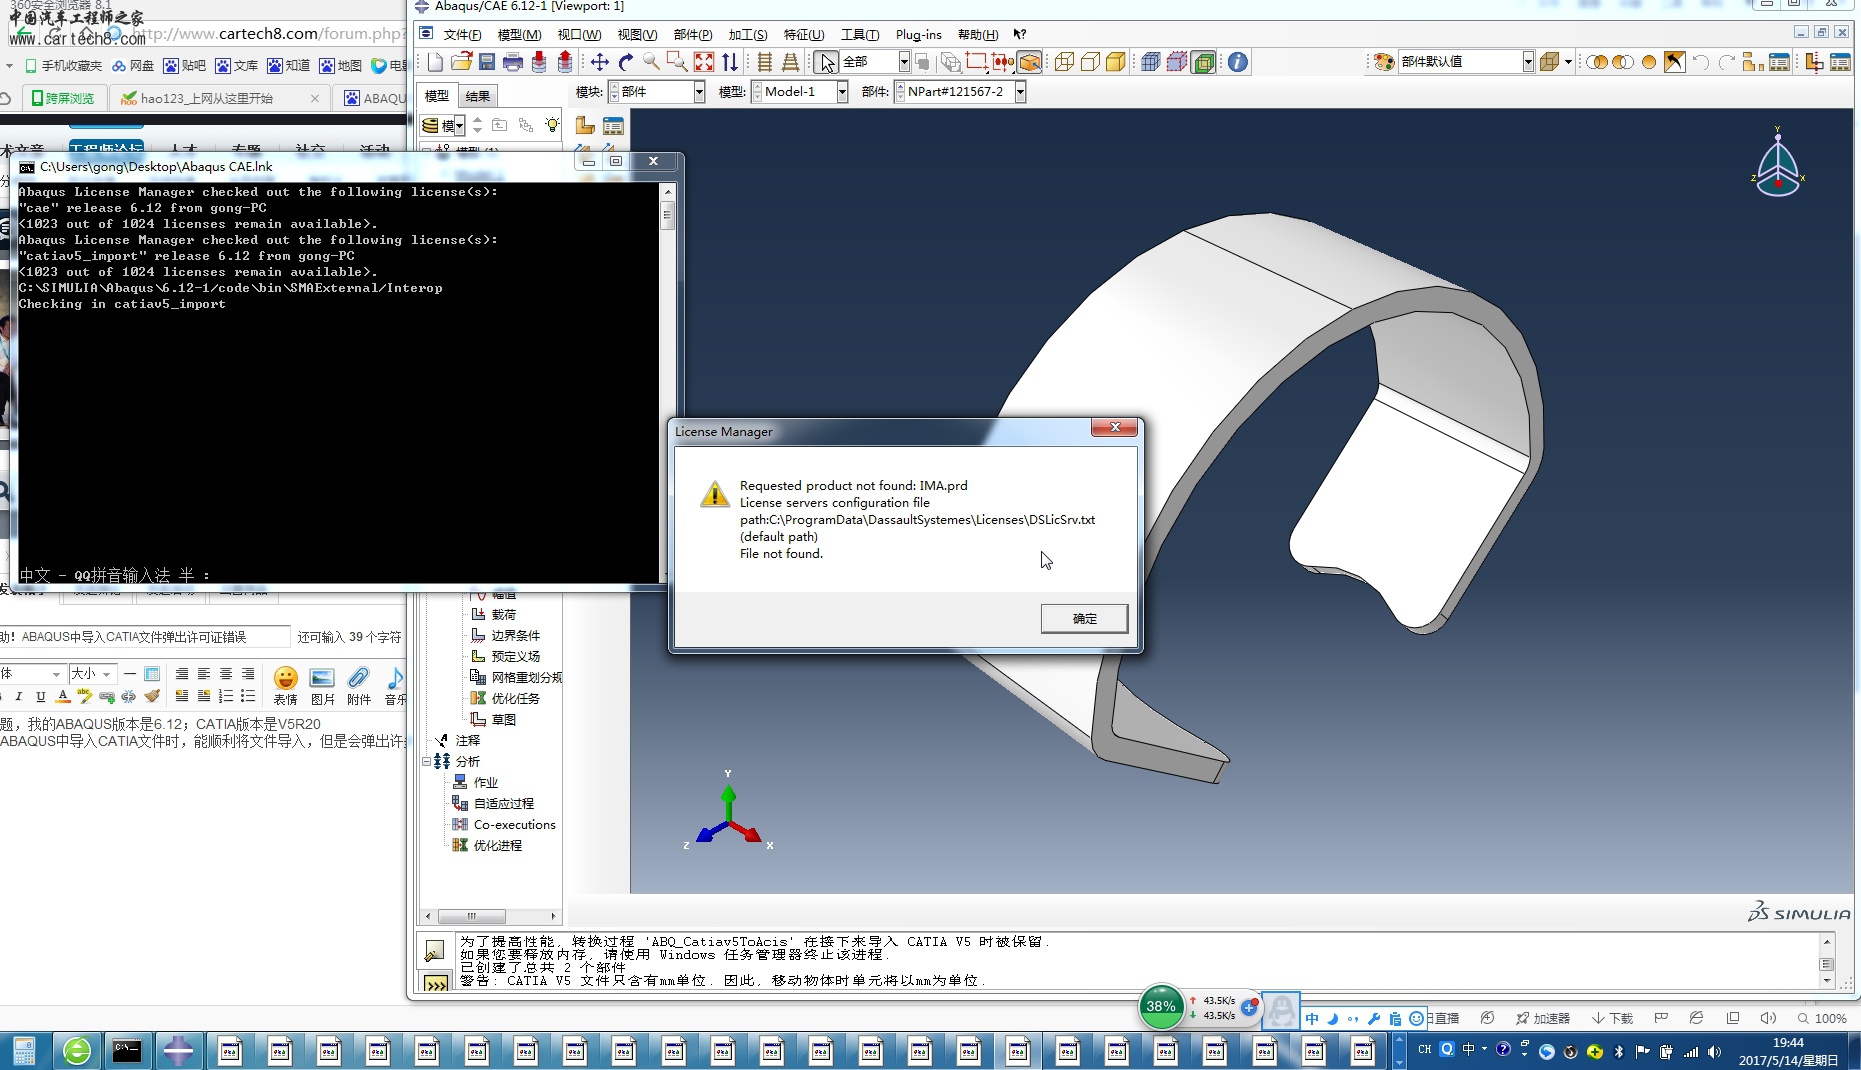Select the Rotate View tool
This screenshot has width=1861, height=1070.
point(626,62)
